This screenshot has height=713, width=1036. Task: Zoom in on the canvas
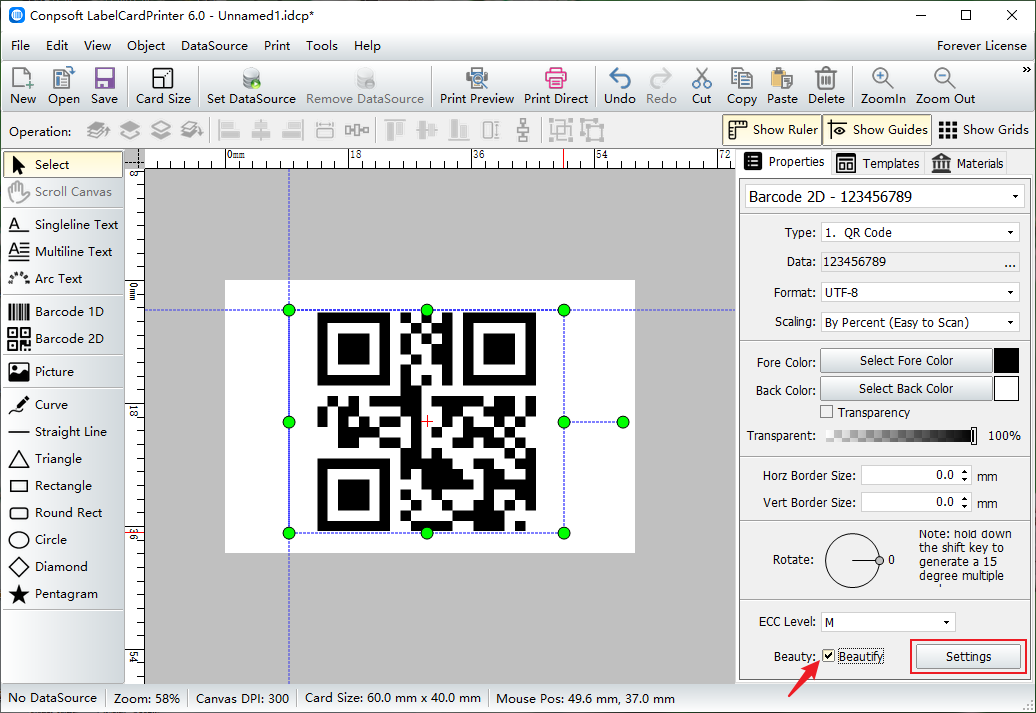[x=883, y=86]
